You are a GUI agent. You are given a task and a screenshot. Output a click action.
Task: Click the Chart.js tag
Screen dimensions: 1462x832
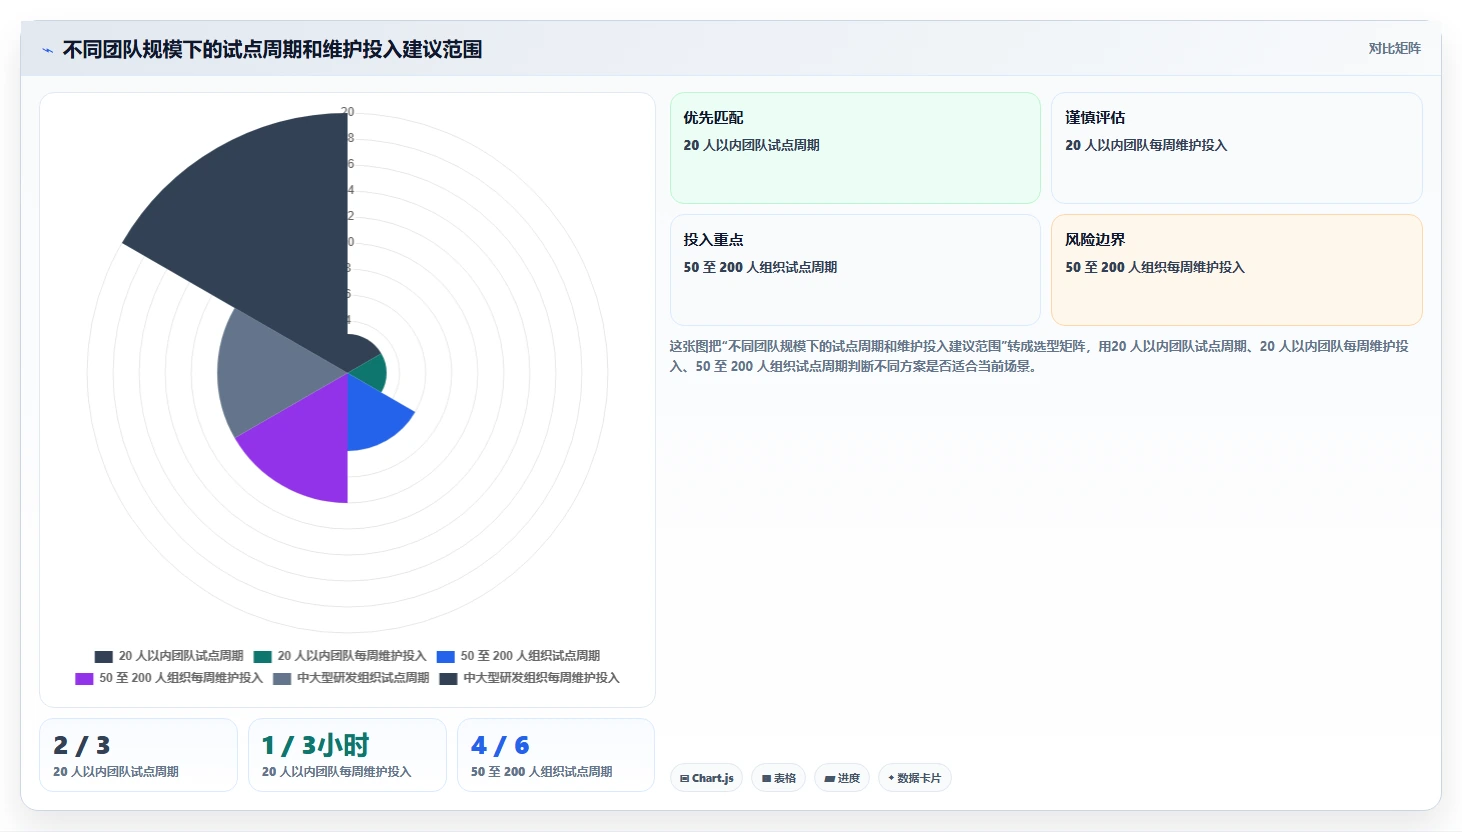[706, 778]
